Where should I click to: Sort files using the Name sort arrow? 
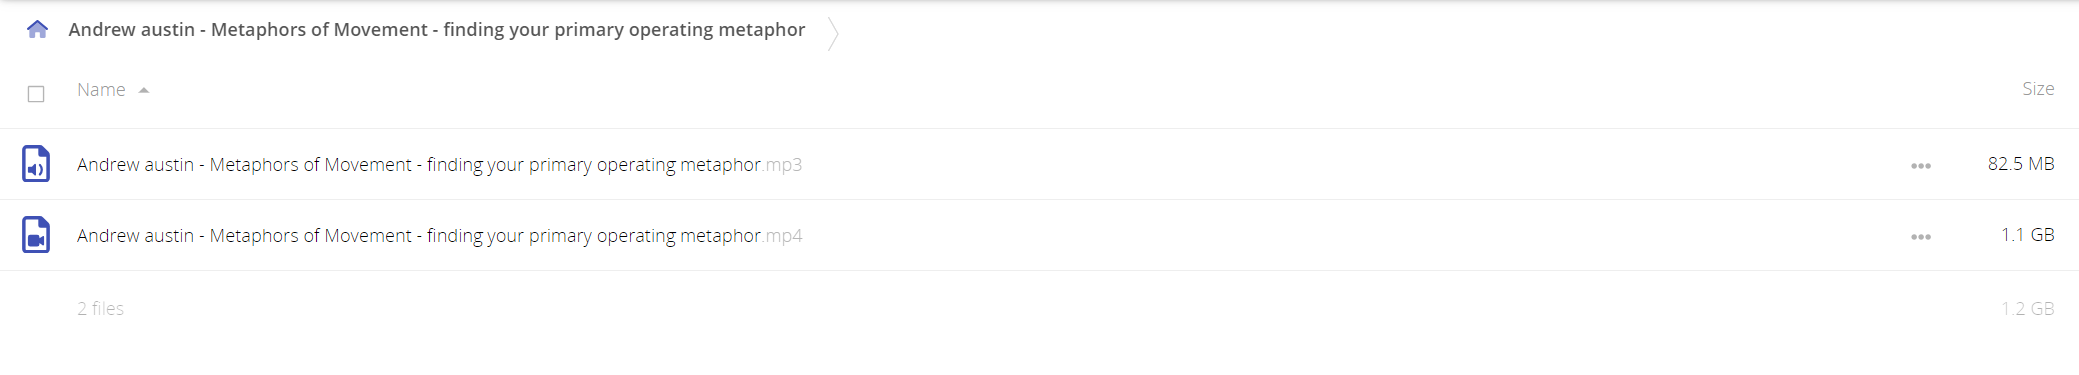(144, 90)
